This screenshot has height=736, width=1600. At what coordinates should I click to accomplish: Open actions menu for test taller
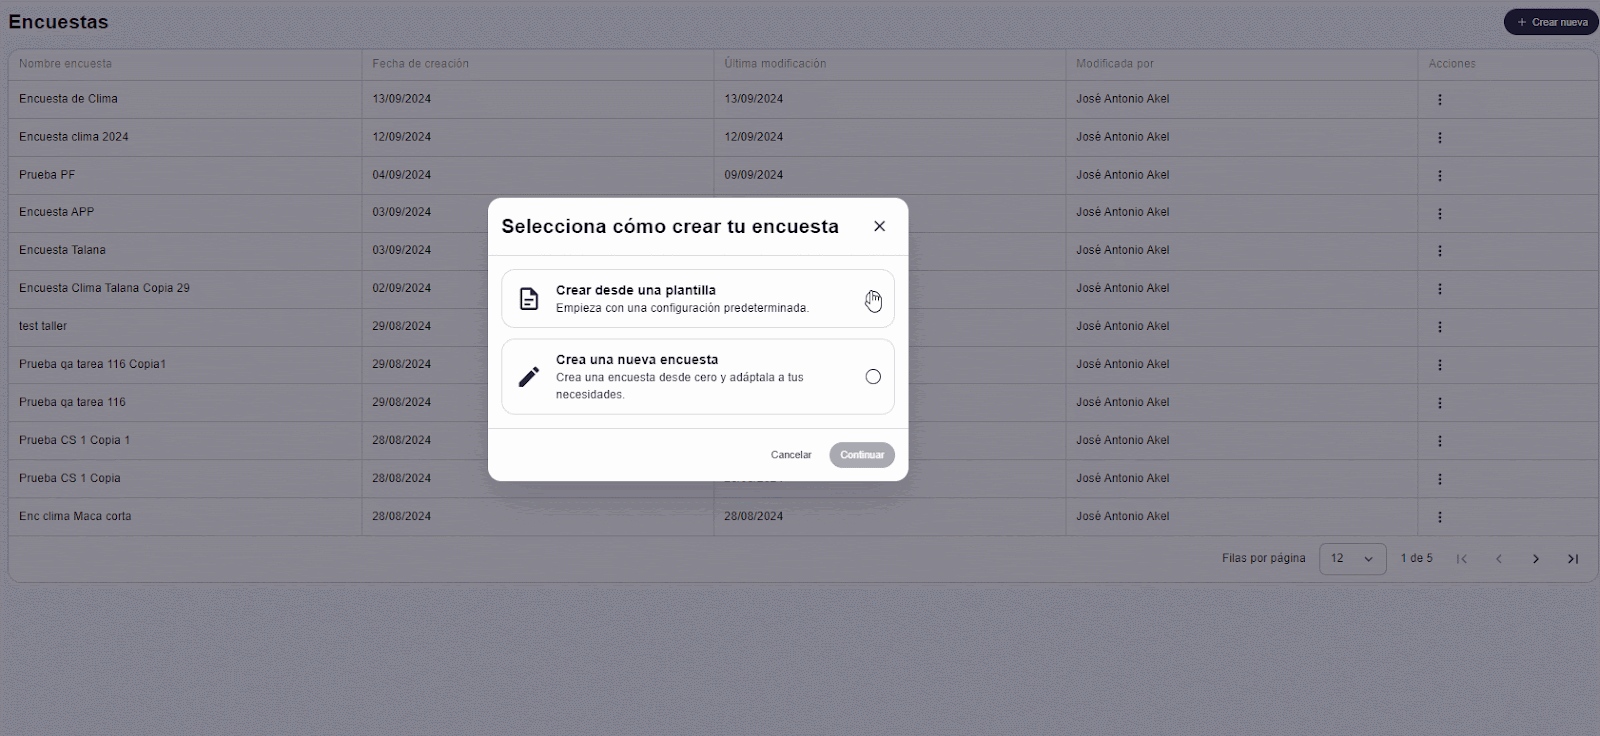pos(1440,327)
